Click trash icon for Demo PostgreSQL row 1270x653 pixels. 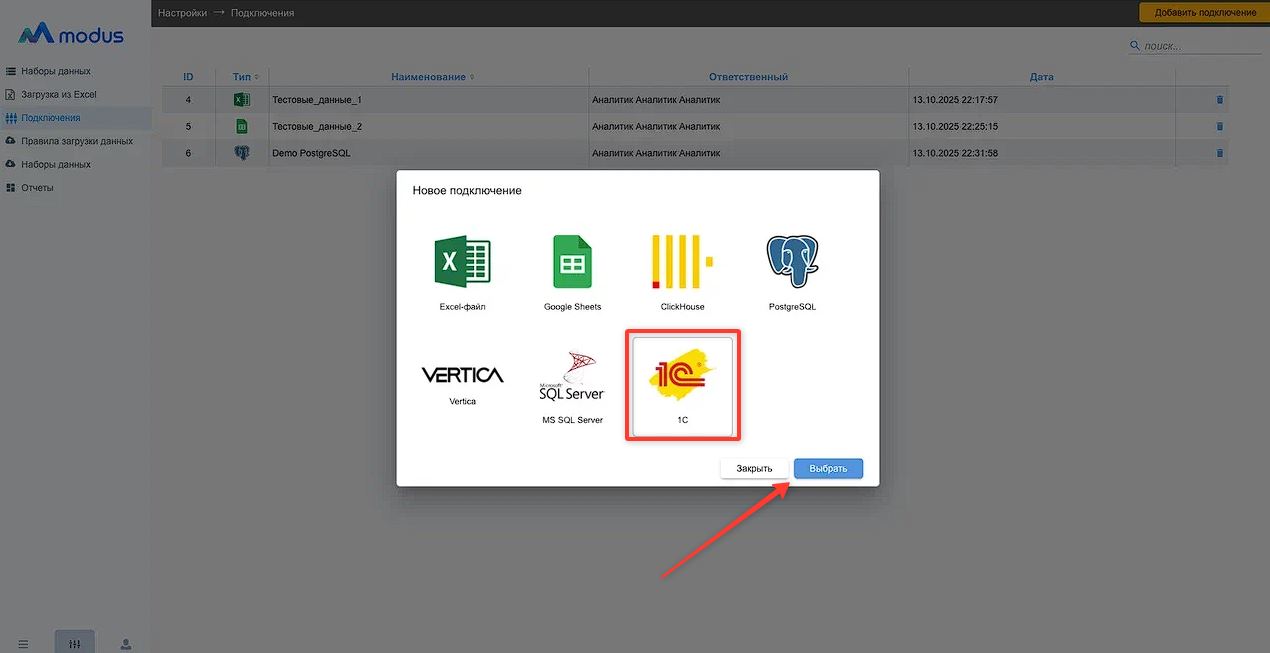point(1219,153)
